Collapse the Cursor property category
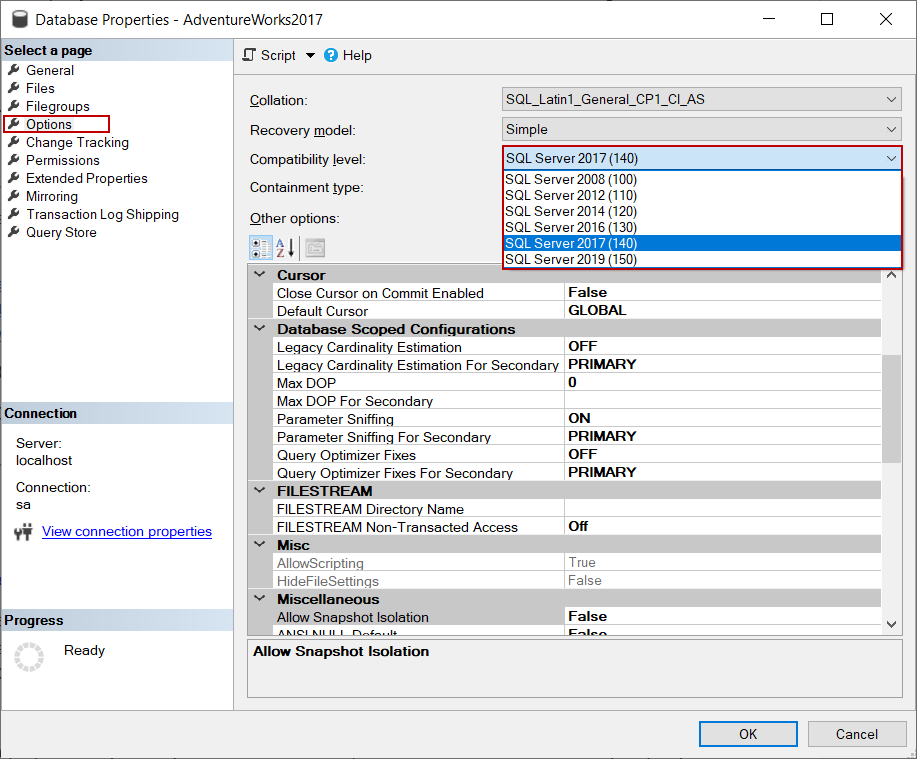Screen dimensions: 917x759 (x=260, y=275)
